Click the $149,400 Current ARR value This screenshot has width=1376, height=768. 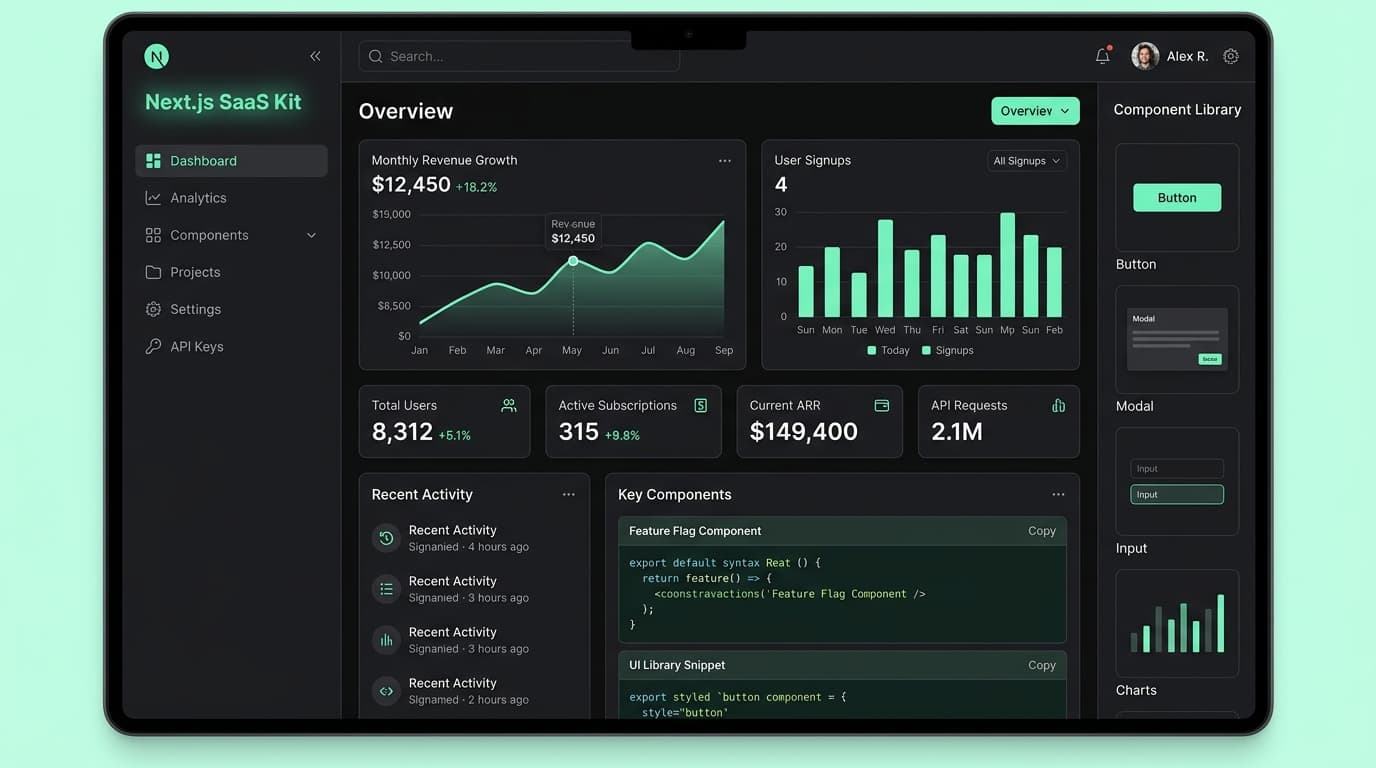pyautogui.click(x=804, y=432)
